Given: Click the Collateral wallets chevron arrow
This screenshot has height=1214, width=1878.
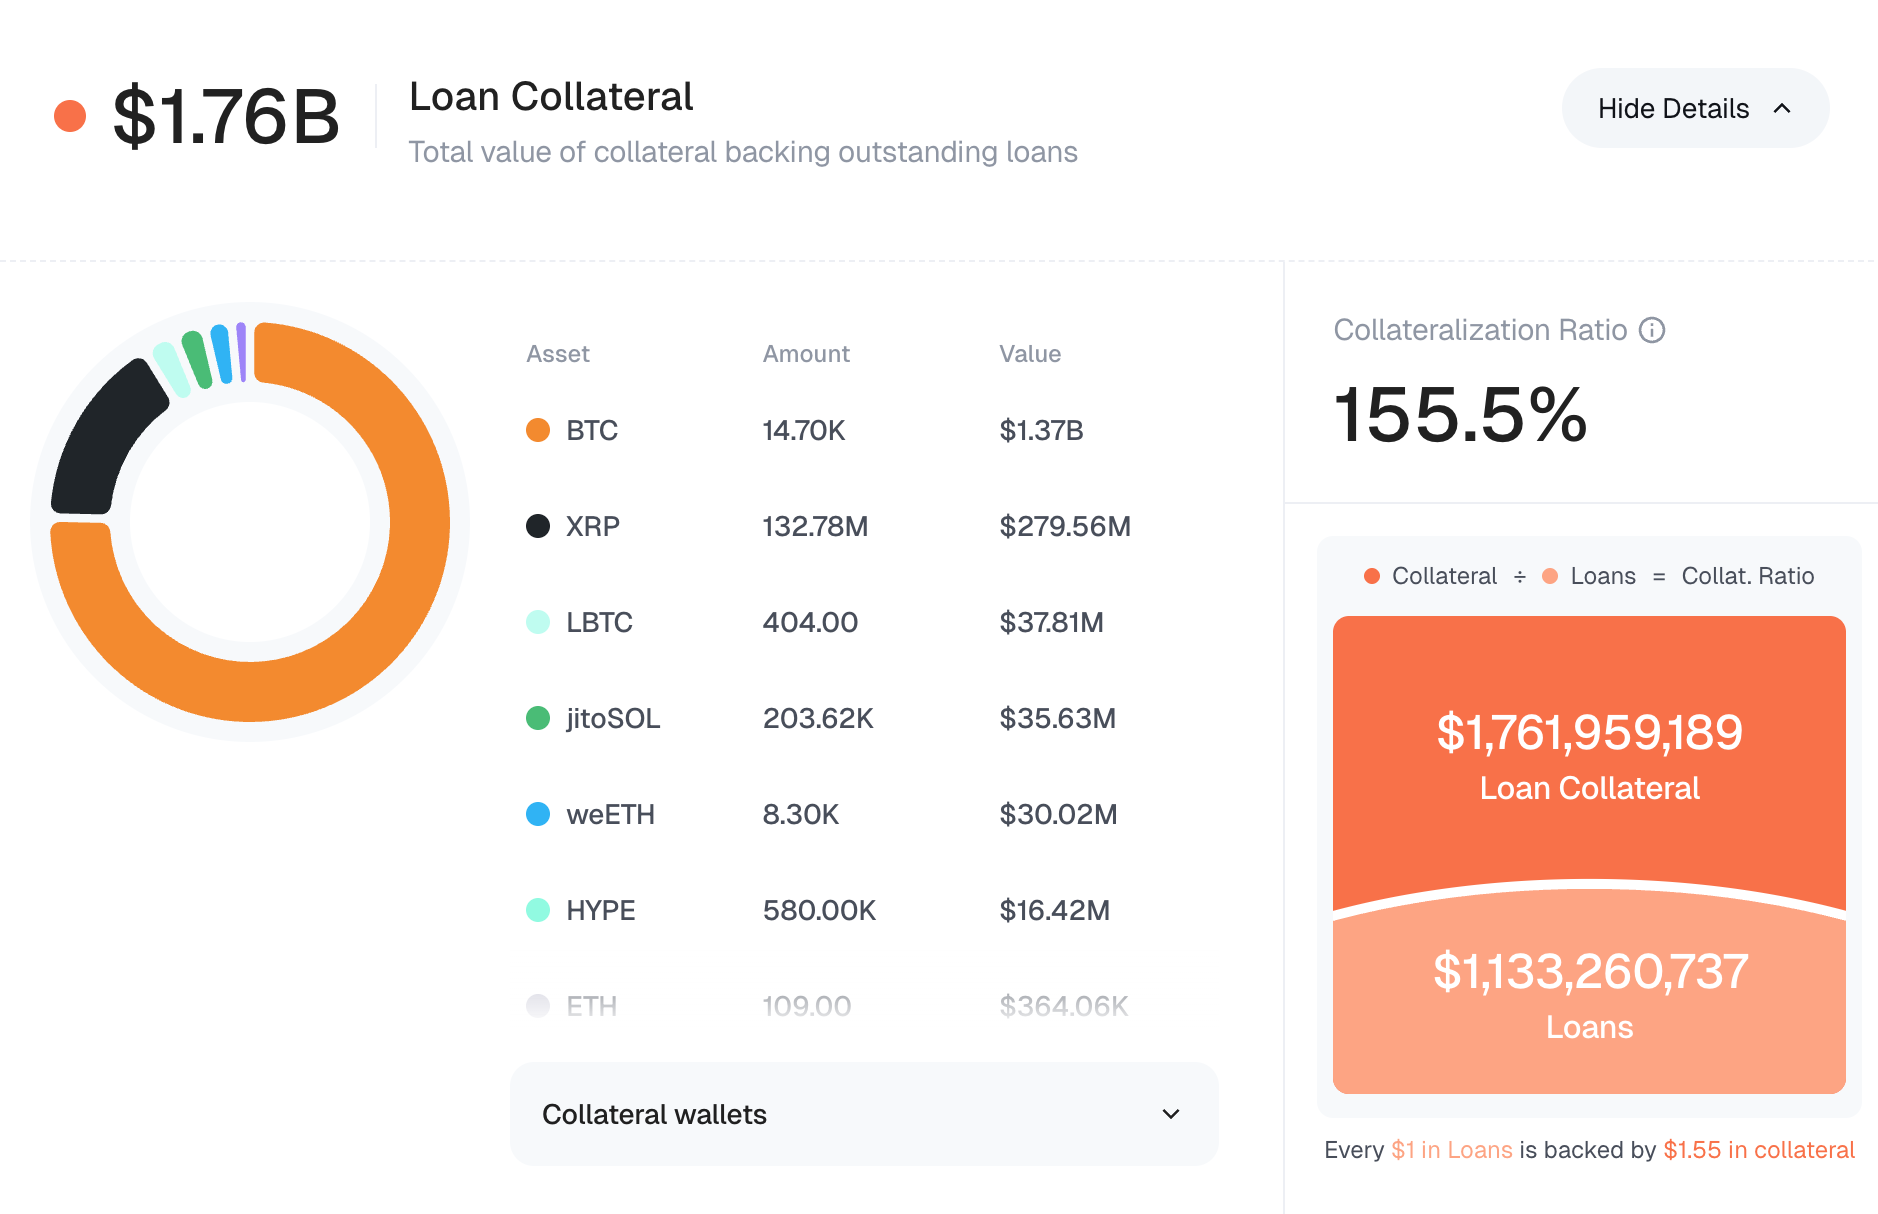Looking at the screenshot, I should point(1171,1114).
